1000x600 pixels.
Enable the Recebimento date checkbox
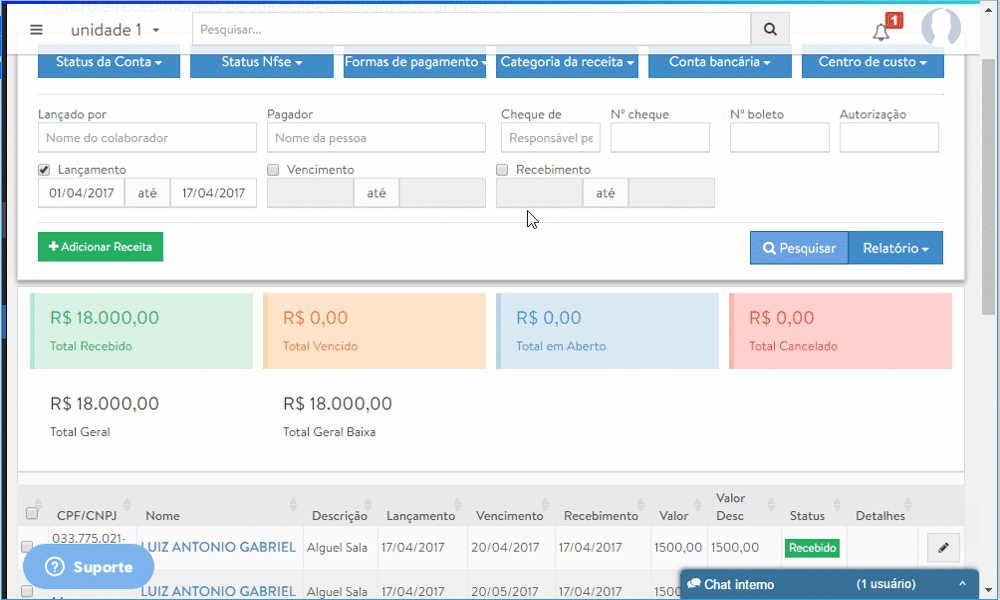(x=503, y=170)
